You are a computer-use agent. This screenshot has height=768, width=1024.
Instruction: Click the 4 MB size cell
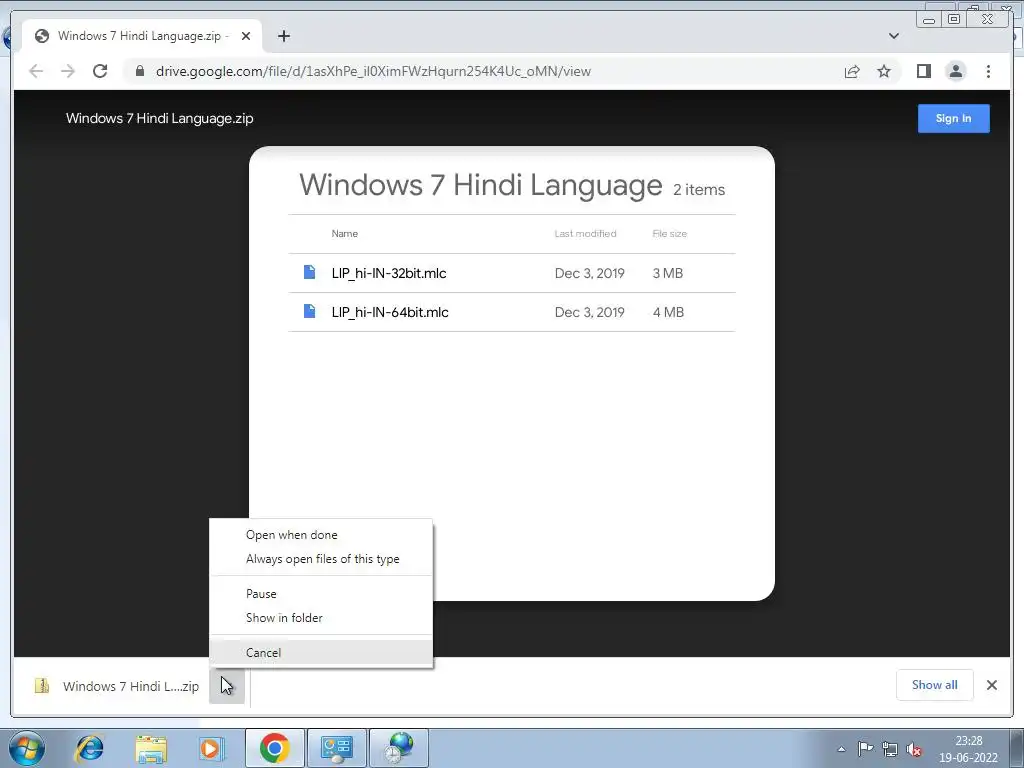(668, 312)
